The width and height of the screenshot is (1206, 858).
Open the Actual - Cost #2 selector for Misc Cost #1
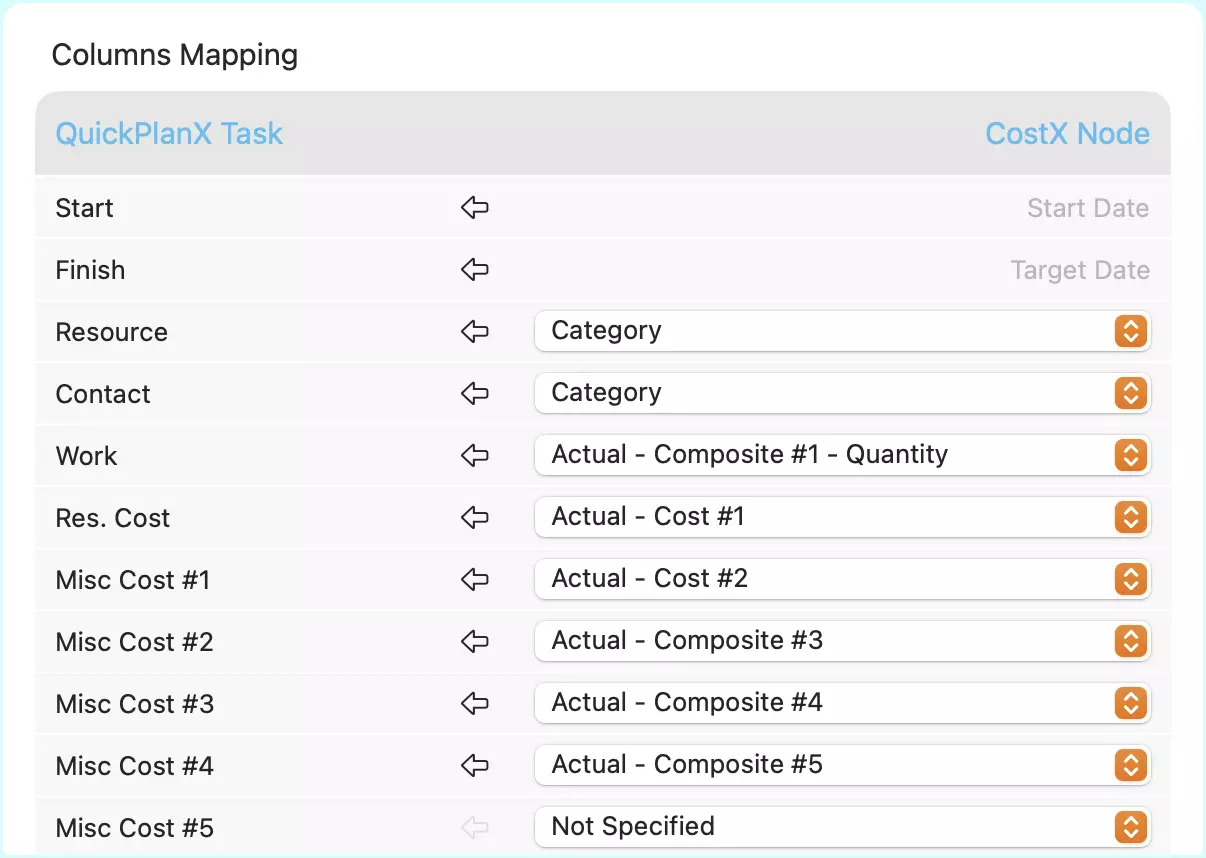843,580
